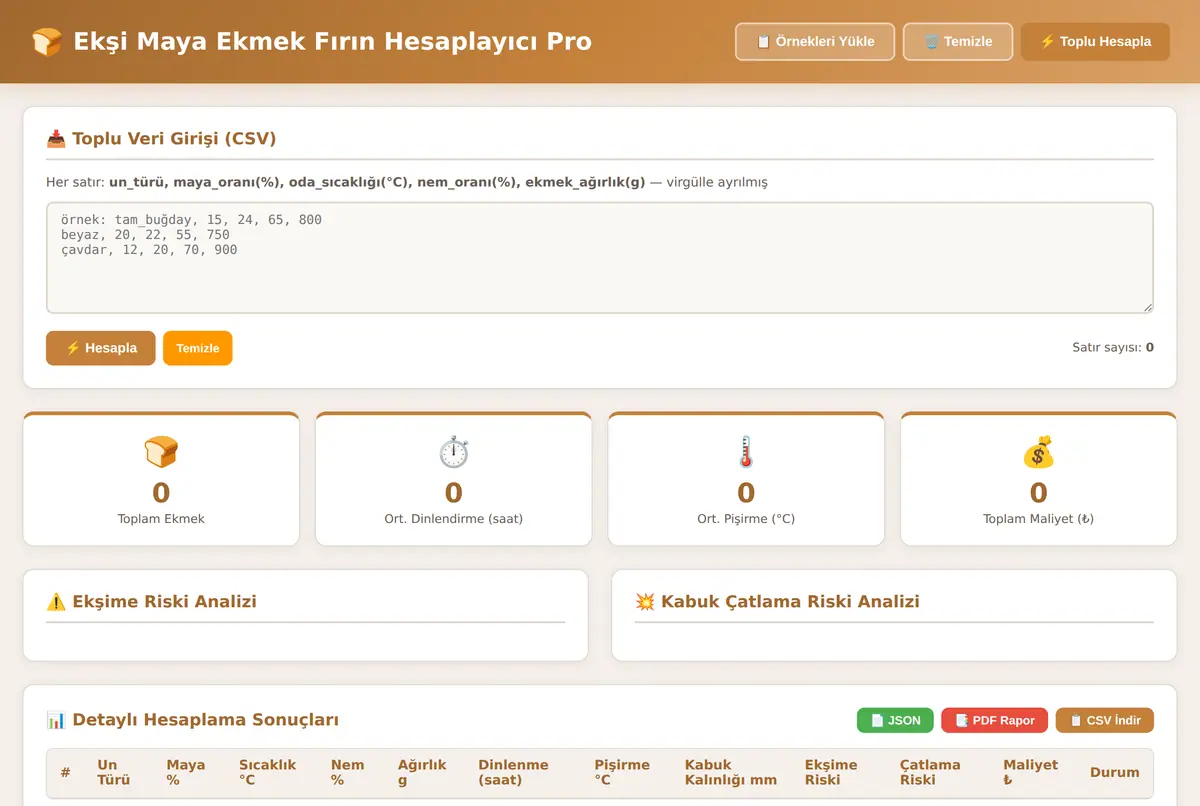Viewport: 1200px width, 806px height.
Task: Click the header Temizle trash button
Action: pyautogui.click(x=958, y=42)
